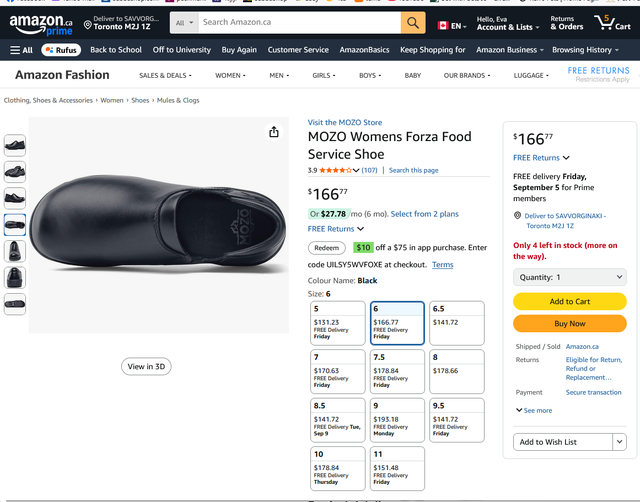
Task: Click Search this page link
Action: 413,170
